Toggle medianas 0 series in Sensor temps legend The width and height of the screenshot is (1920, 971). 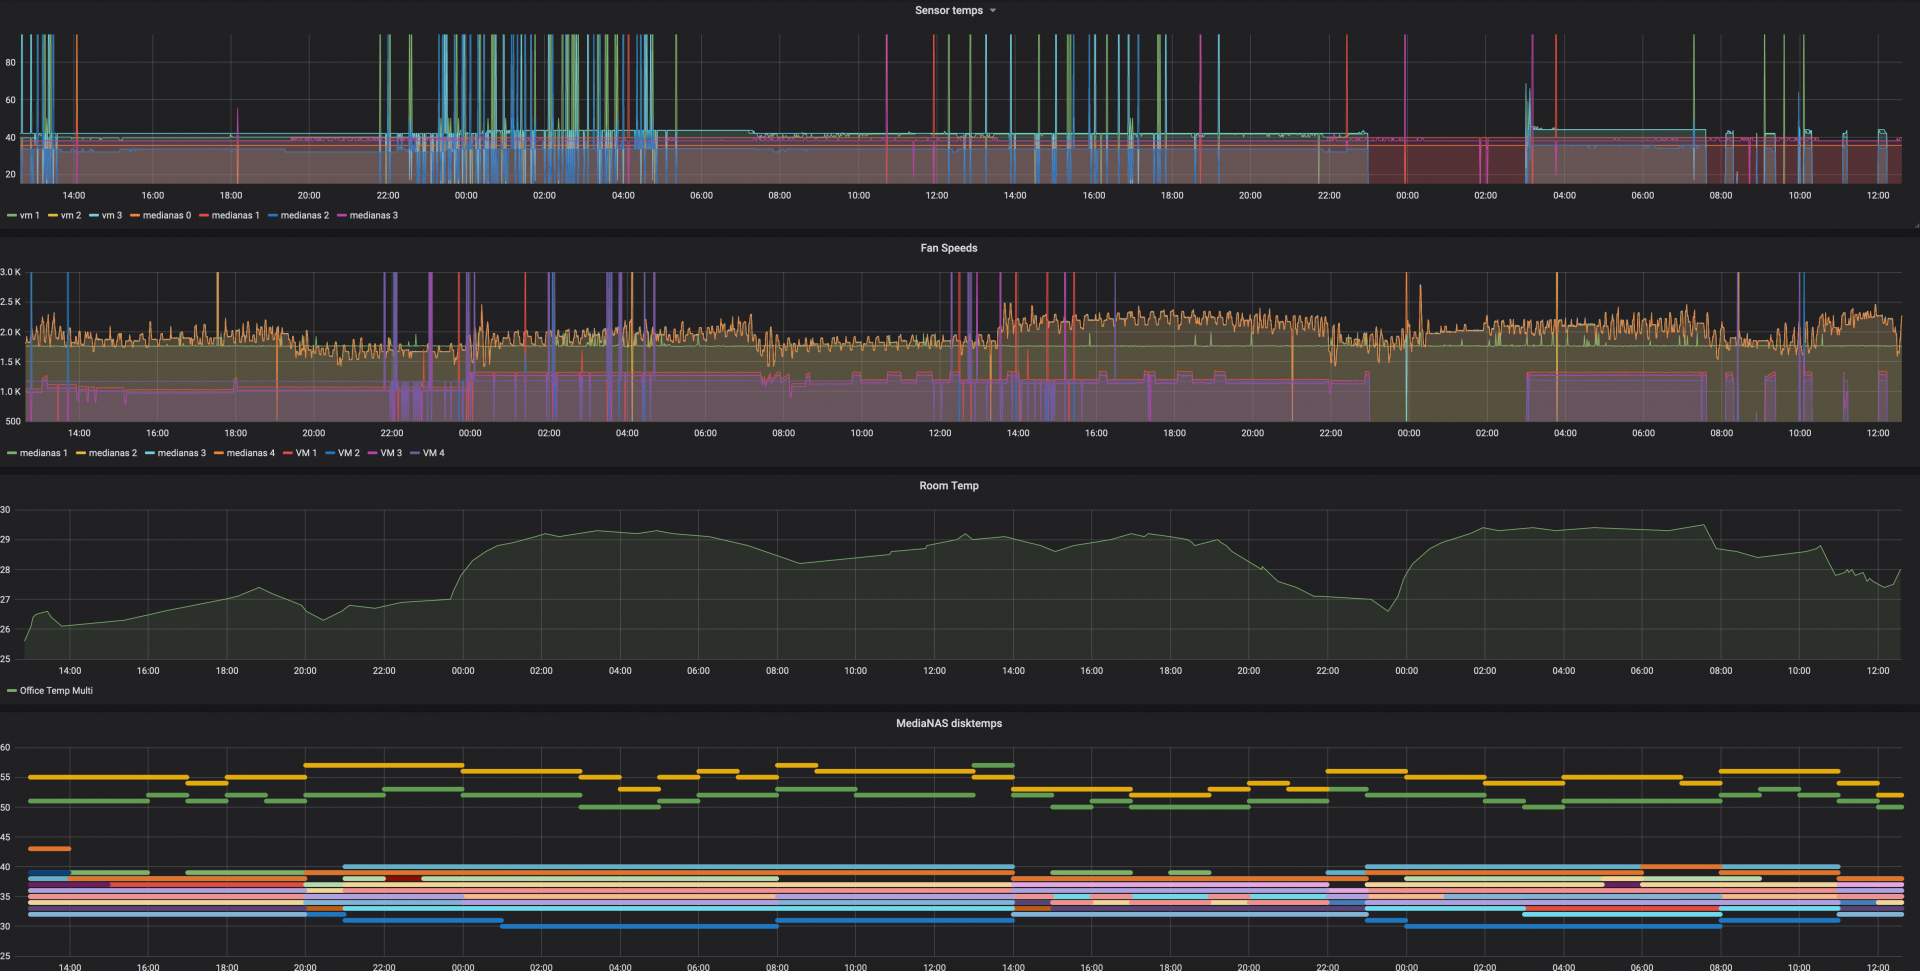(166, 216)
